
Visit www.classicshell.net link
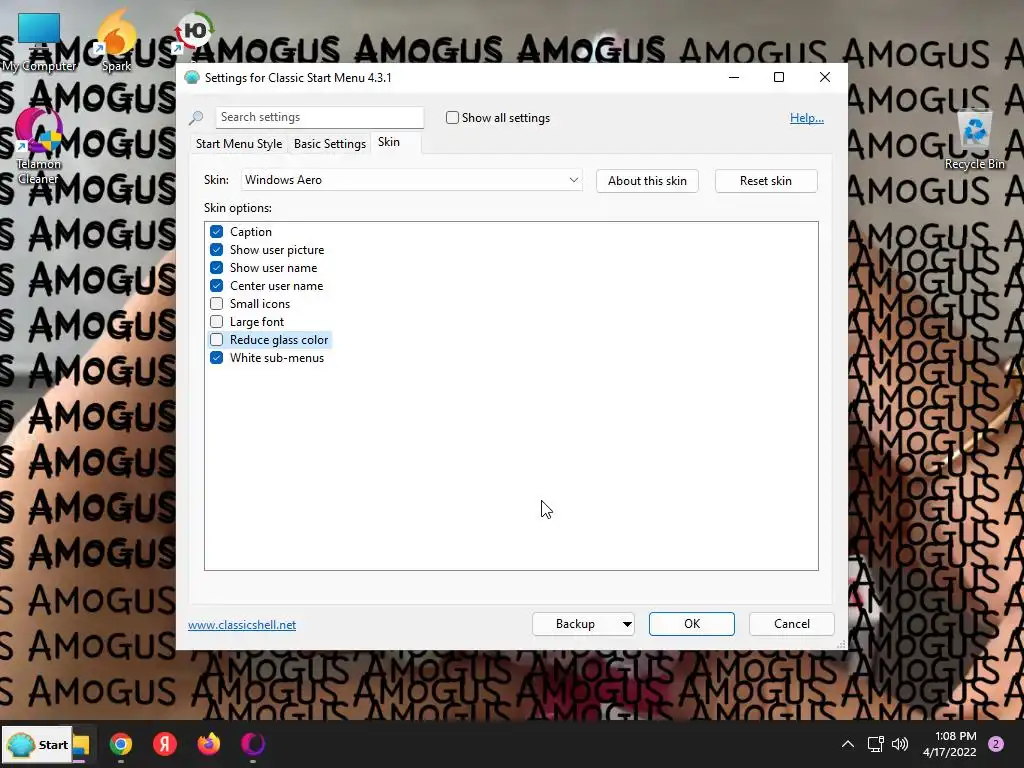coord(242,625)
